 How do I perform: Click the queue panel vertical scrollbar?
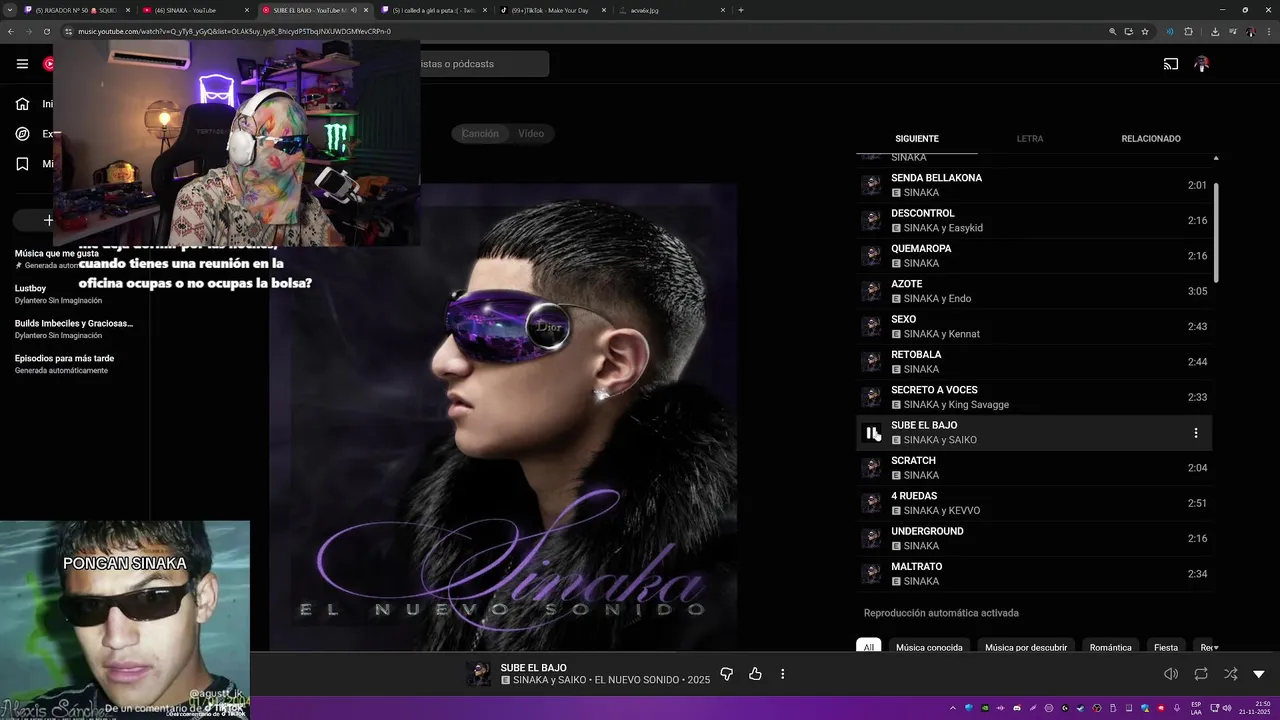click(x=1216, y=232)
